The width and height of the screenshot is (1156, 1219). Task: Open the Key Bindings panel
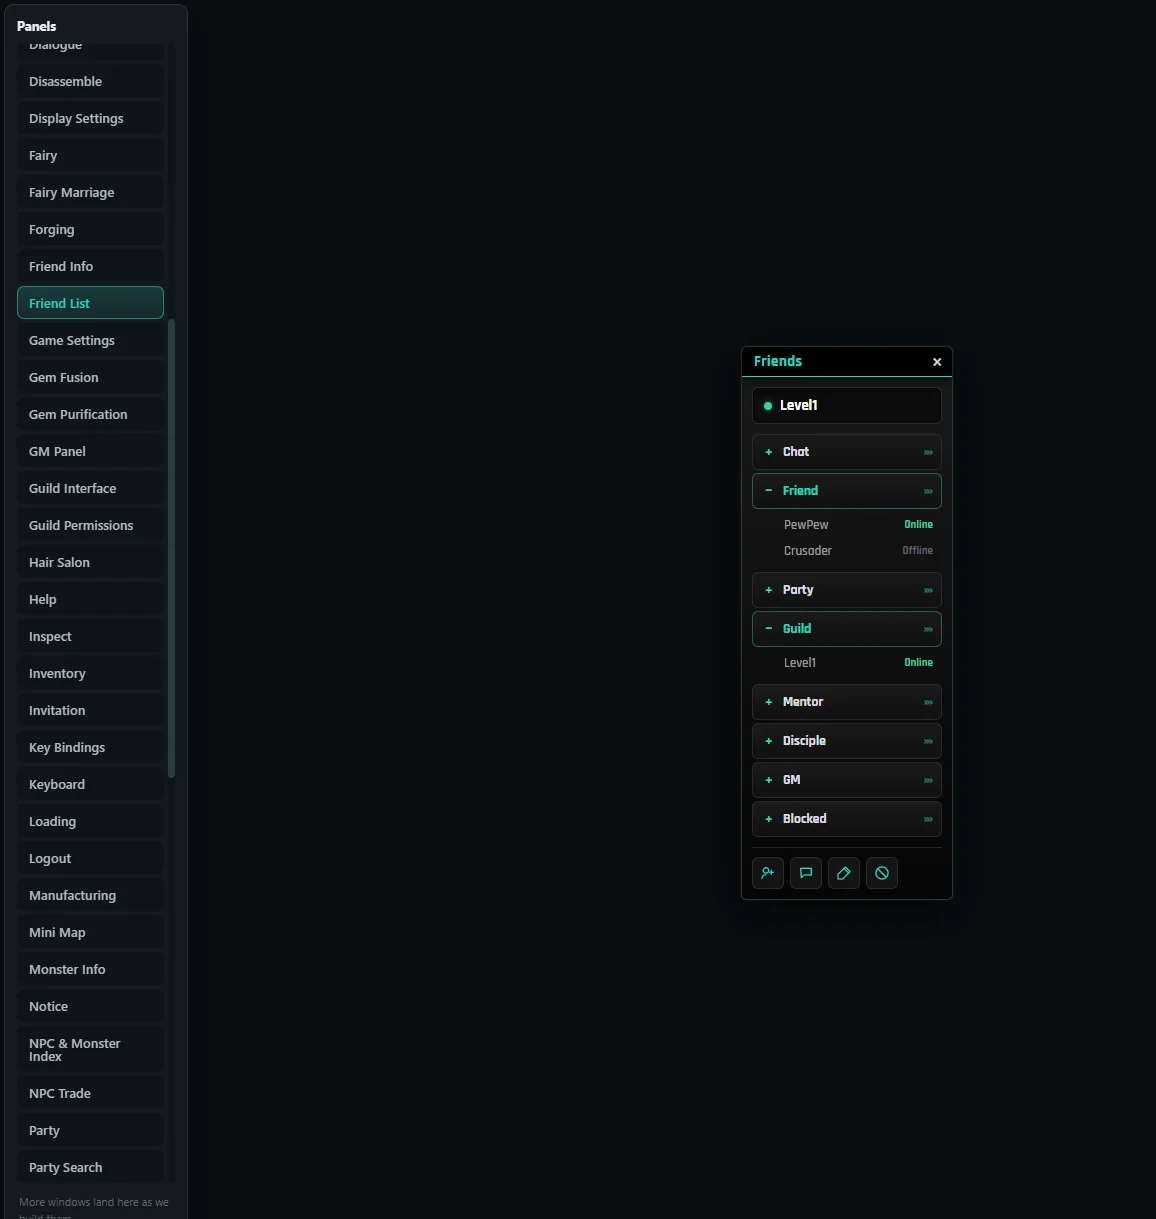tap(90, 747)
